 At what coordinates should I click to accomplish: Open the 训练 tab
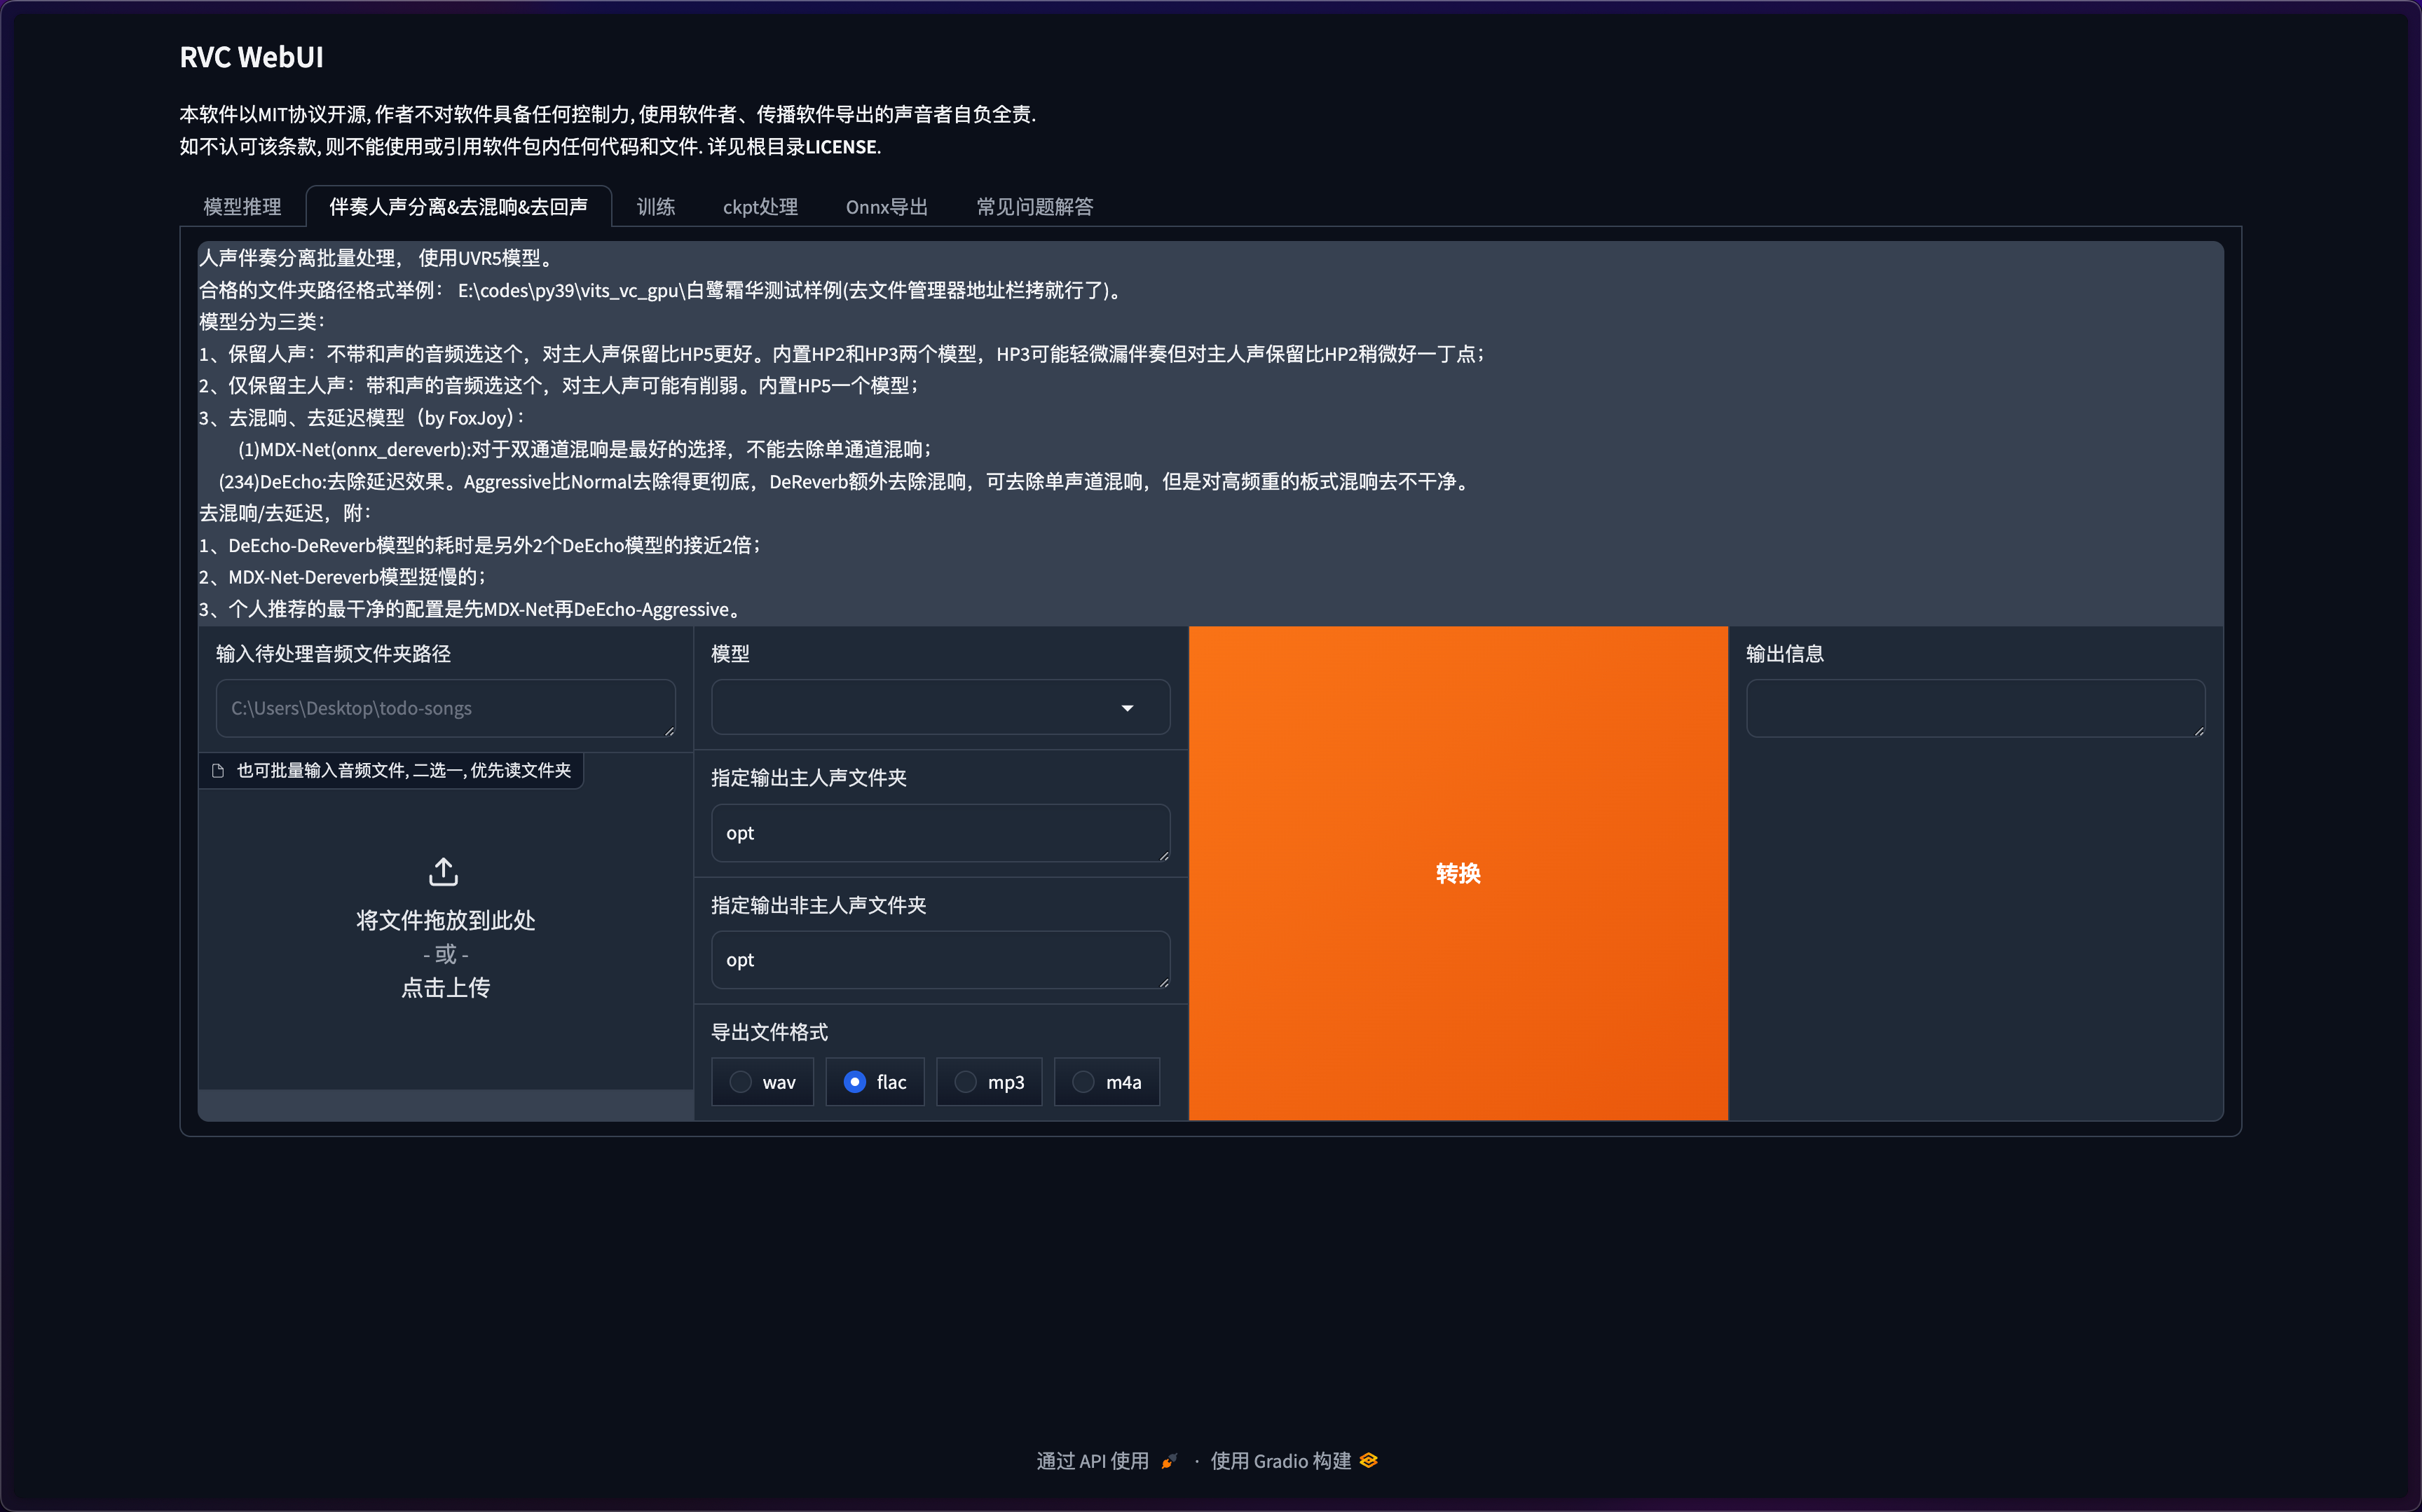point(655,207)
